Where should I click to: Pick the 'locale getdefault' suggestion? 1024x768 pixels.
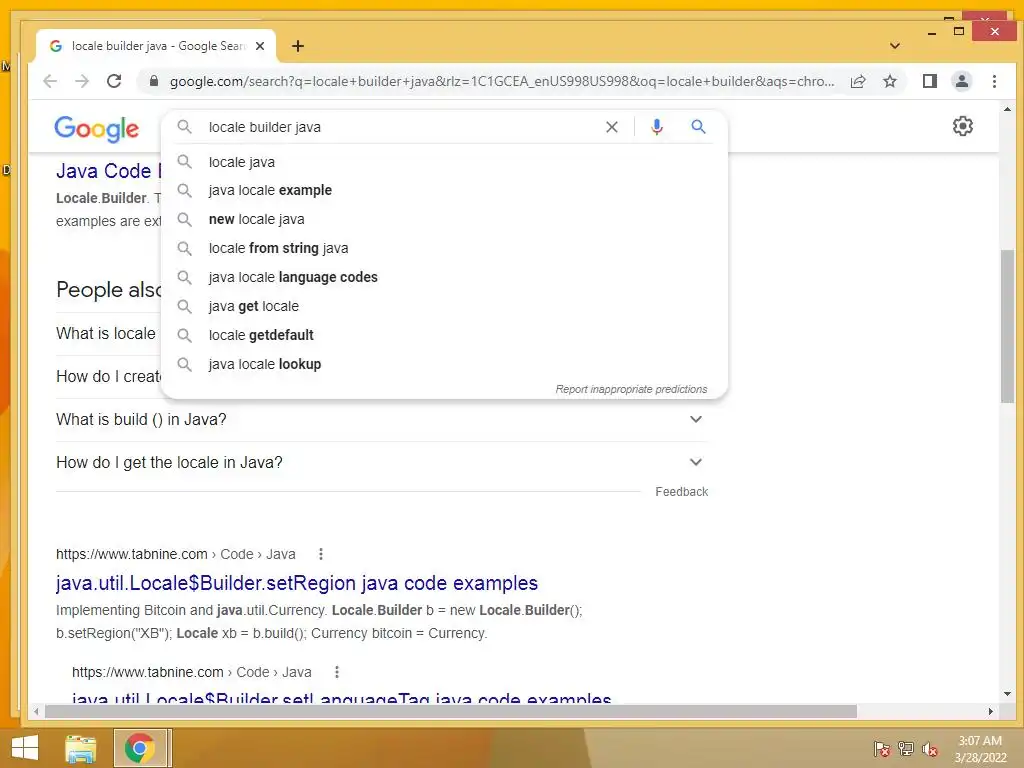point(444,335)
